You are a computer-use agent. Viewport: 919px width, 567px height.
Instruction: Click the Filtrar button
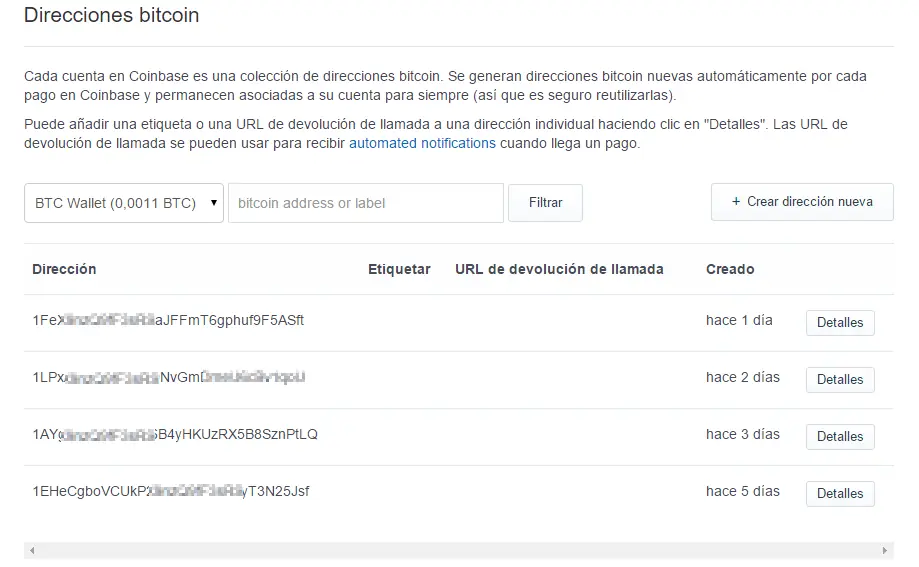(x=545, y=203)
